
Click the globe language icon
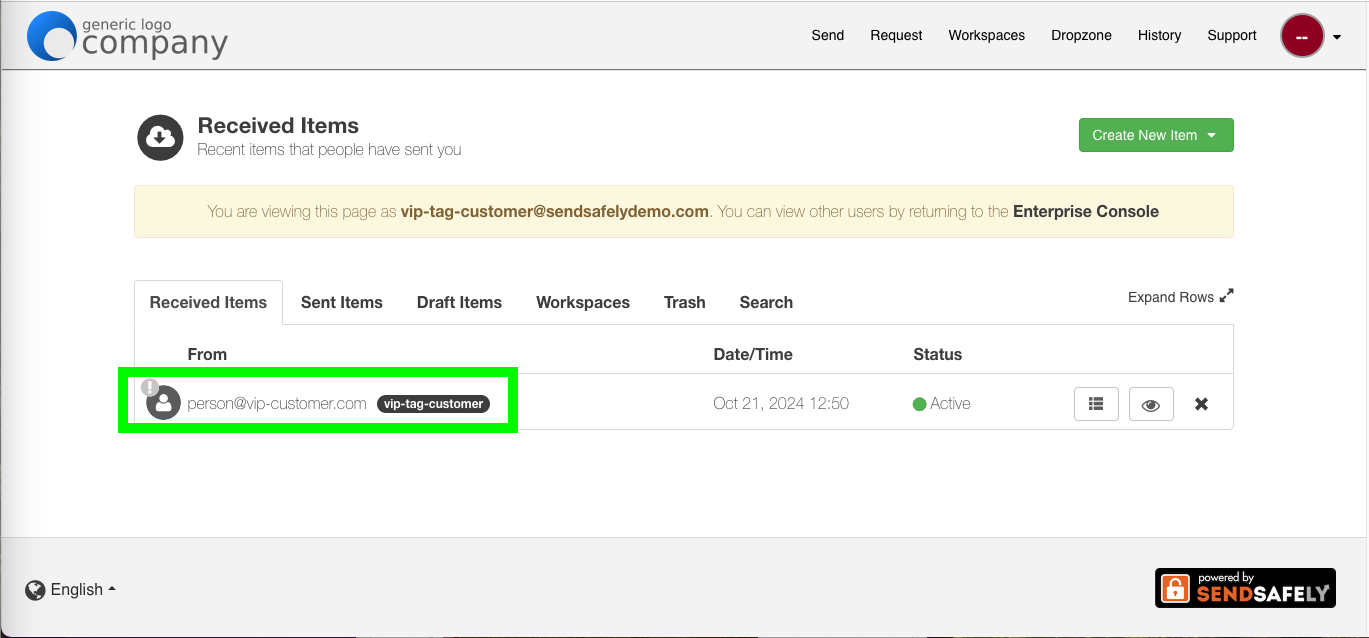[35, 590]
